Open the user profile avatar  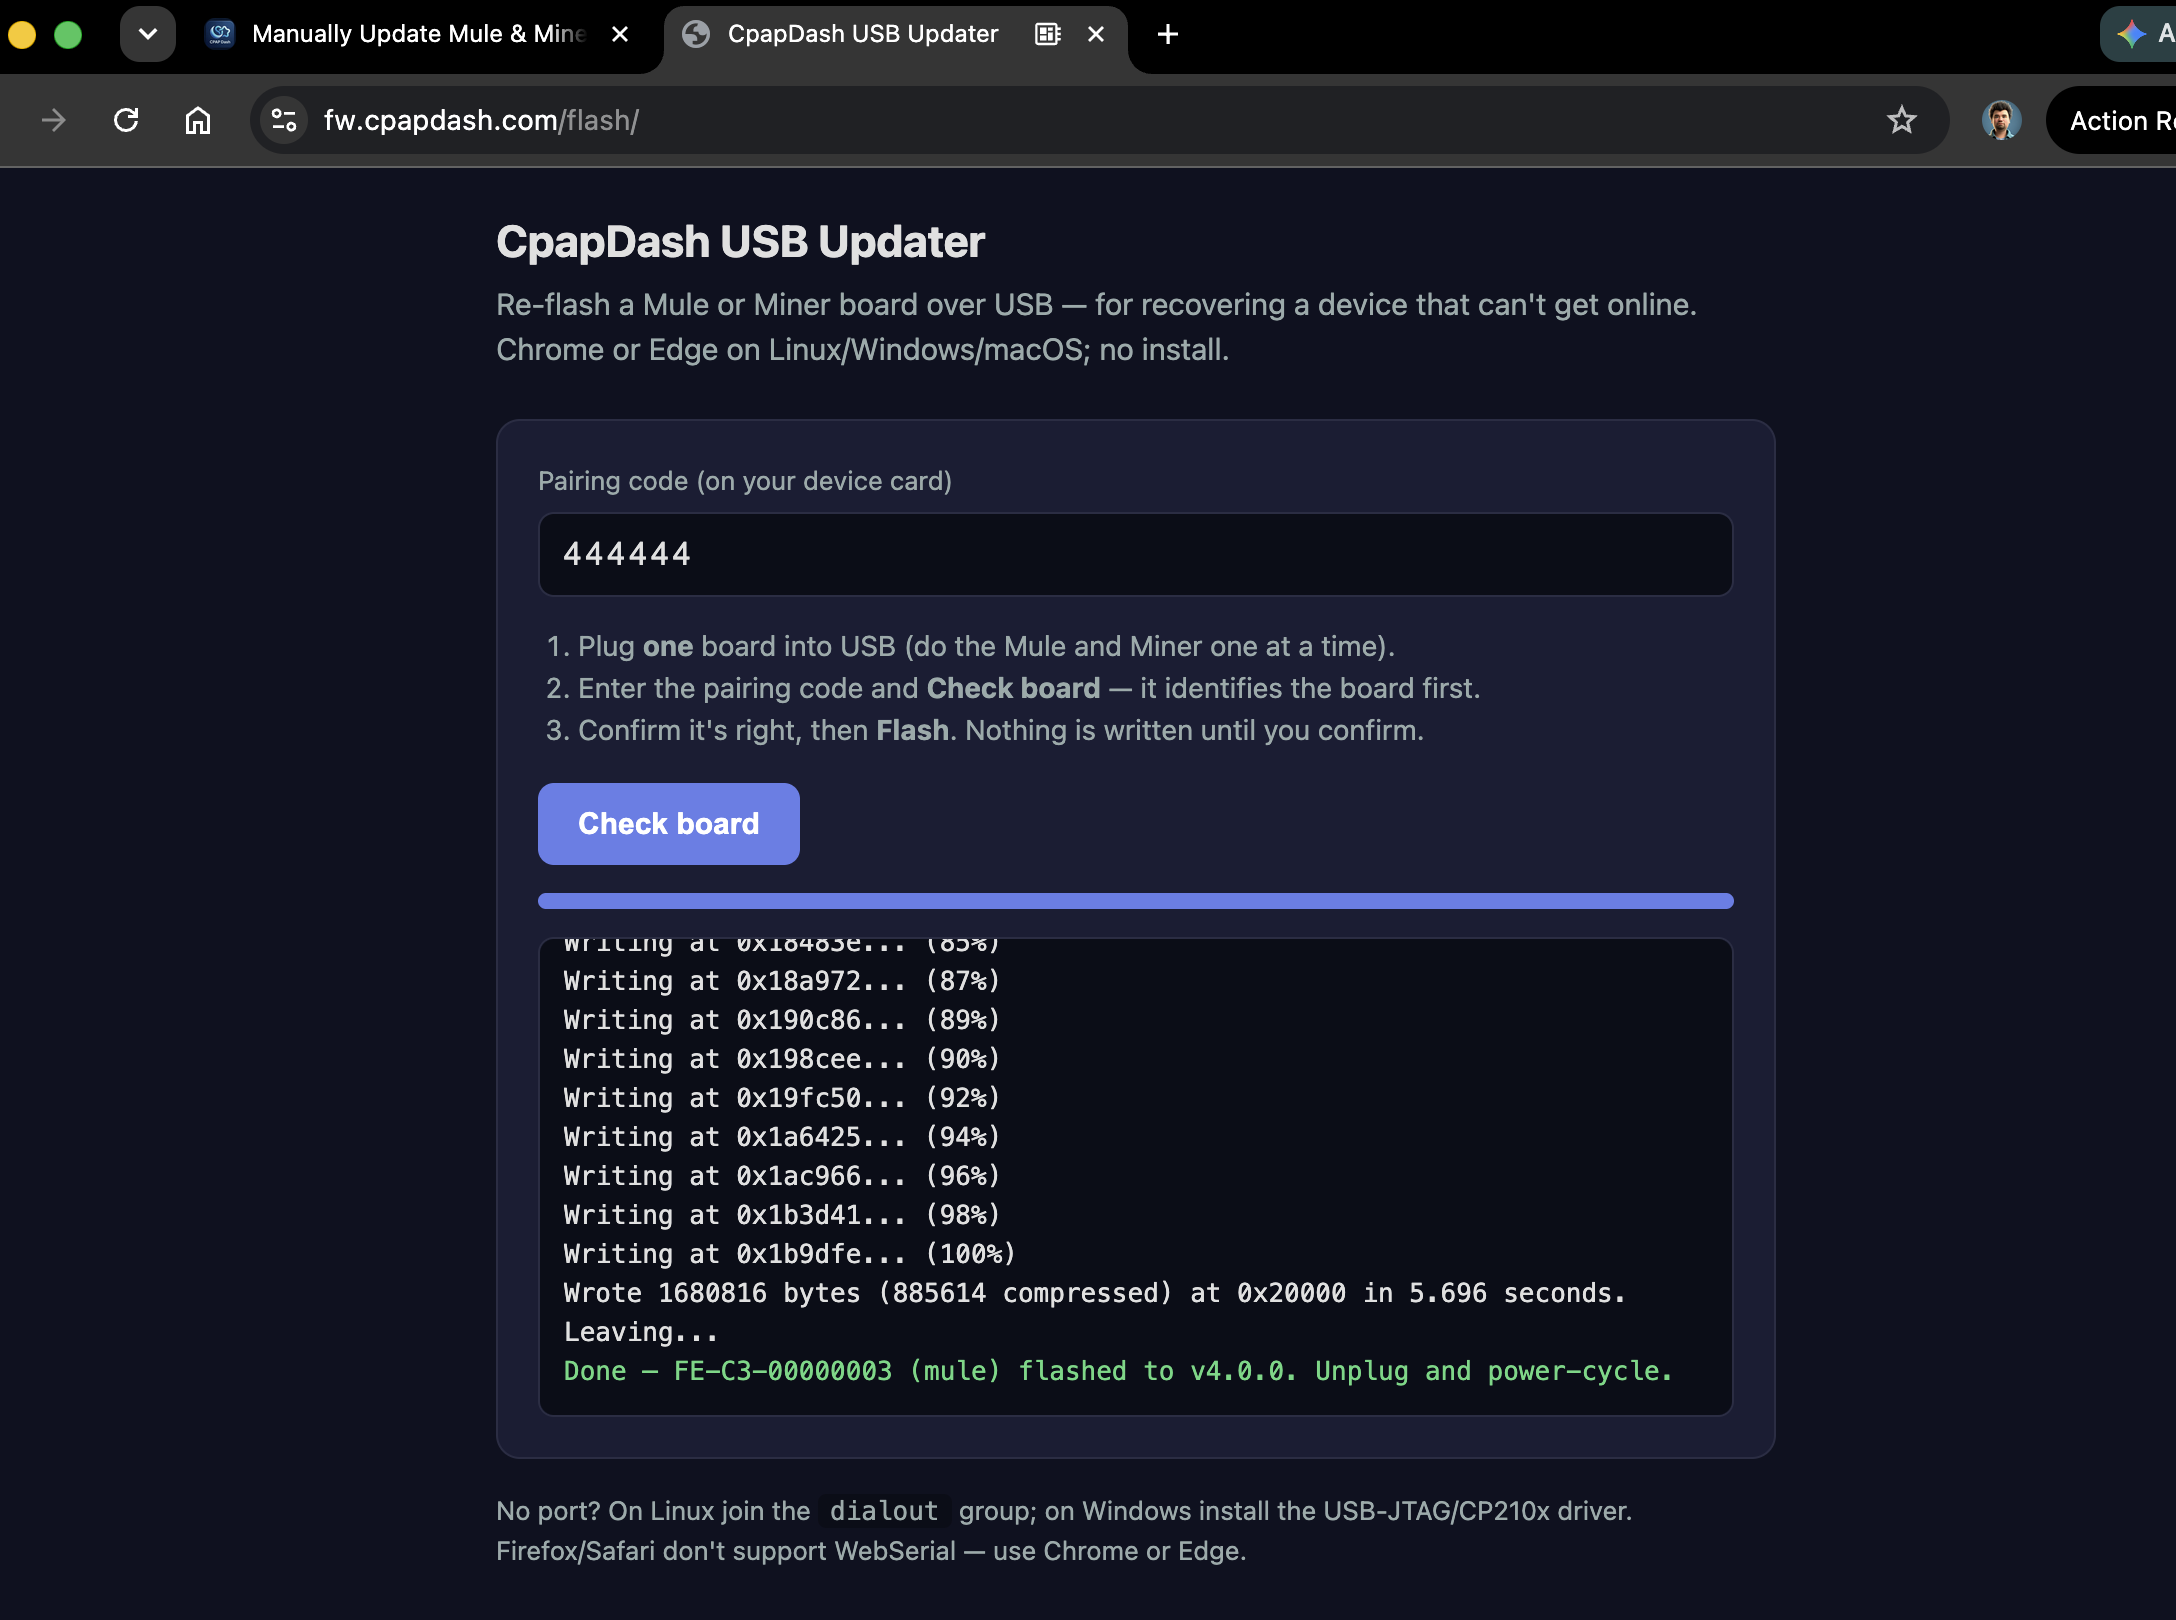tap(2001, 121)
